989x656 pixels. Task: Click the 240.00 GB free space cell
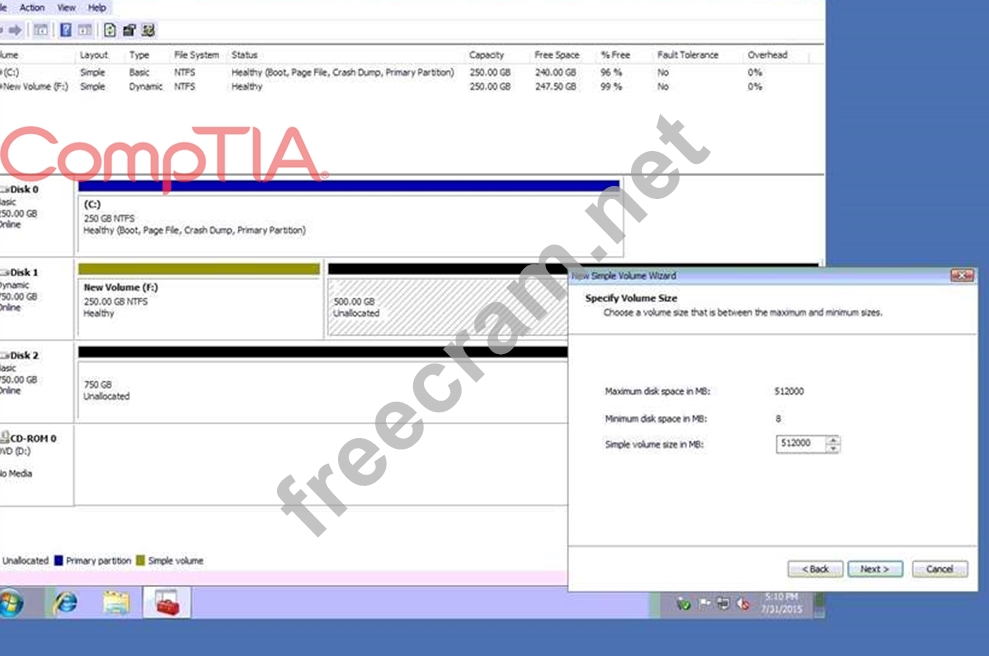[x=555, y=73]
